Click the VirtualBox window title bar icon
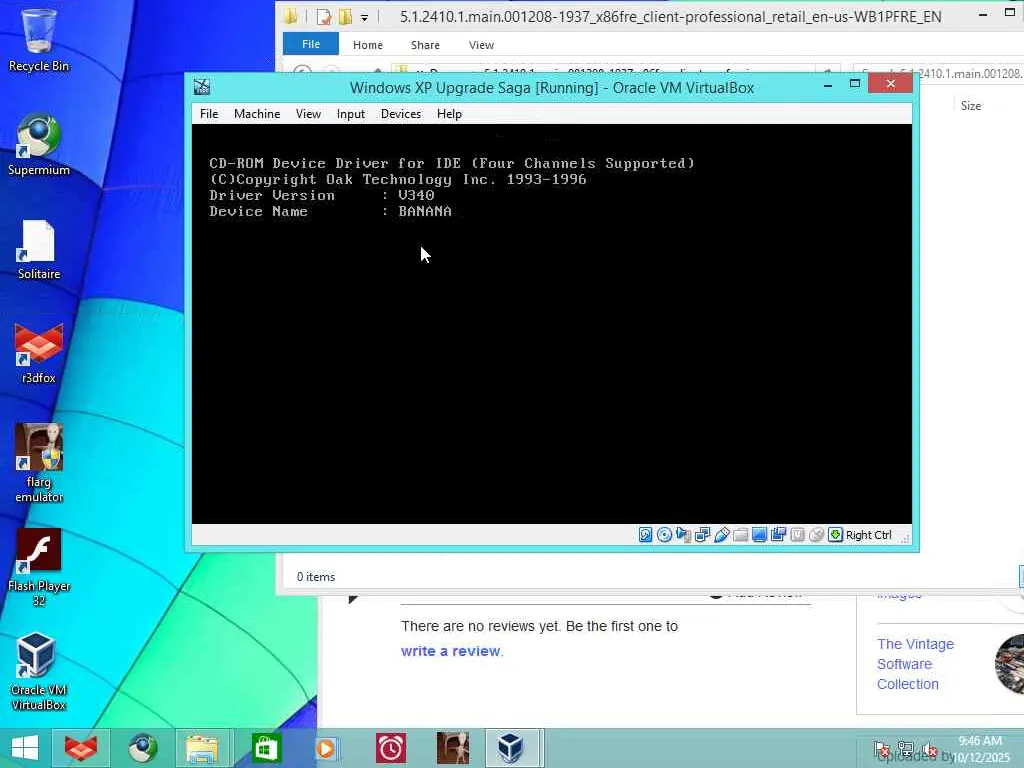 click(202, 87)
